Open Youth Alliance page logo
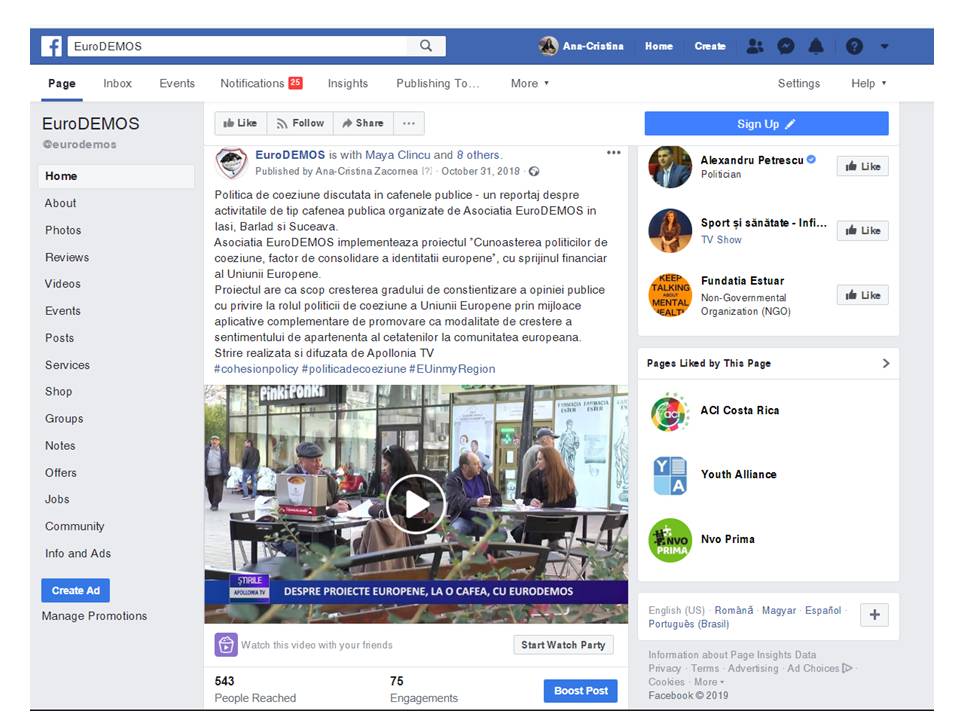The height and width of the screenshot is (720, 960). (670, 476)
